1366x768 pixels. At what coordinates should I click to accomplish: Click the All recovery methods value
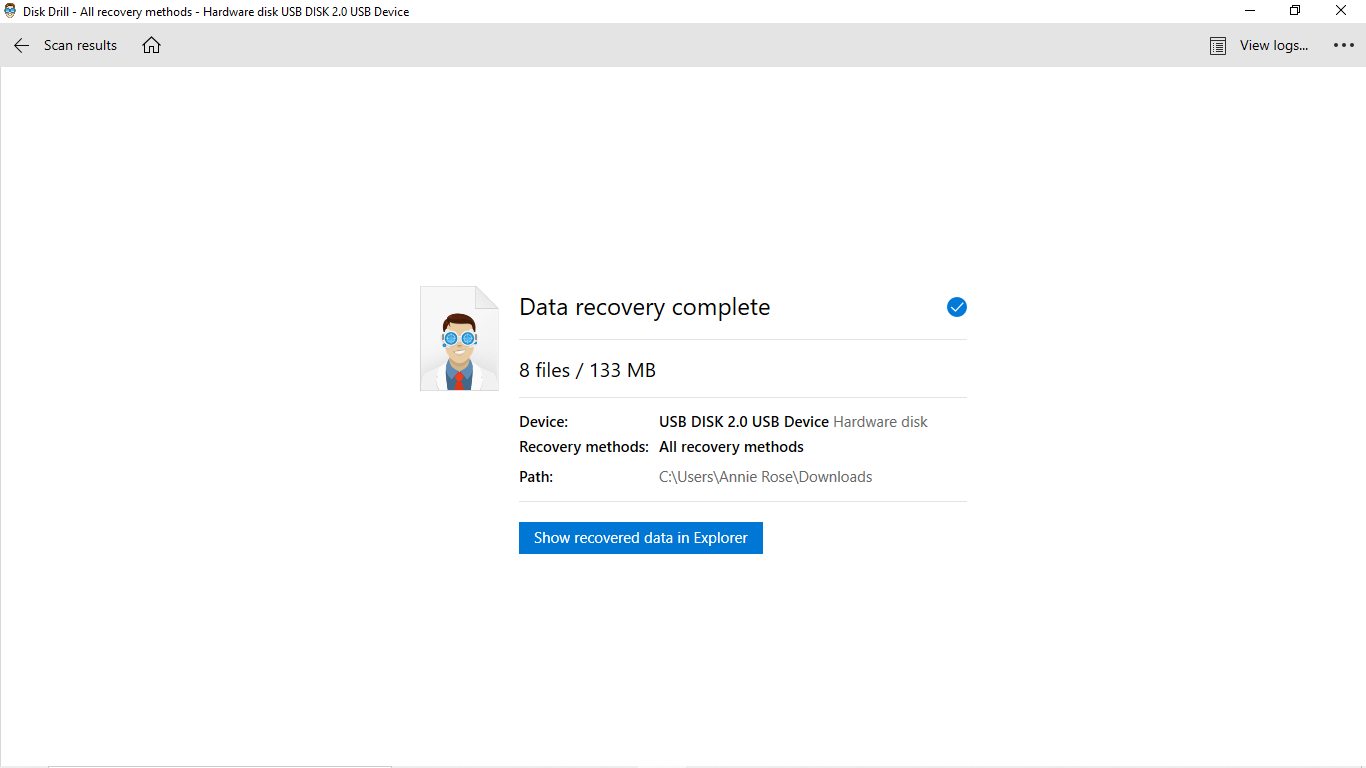(x=731, y=446)
